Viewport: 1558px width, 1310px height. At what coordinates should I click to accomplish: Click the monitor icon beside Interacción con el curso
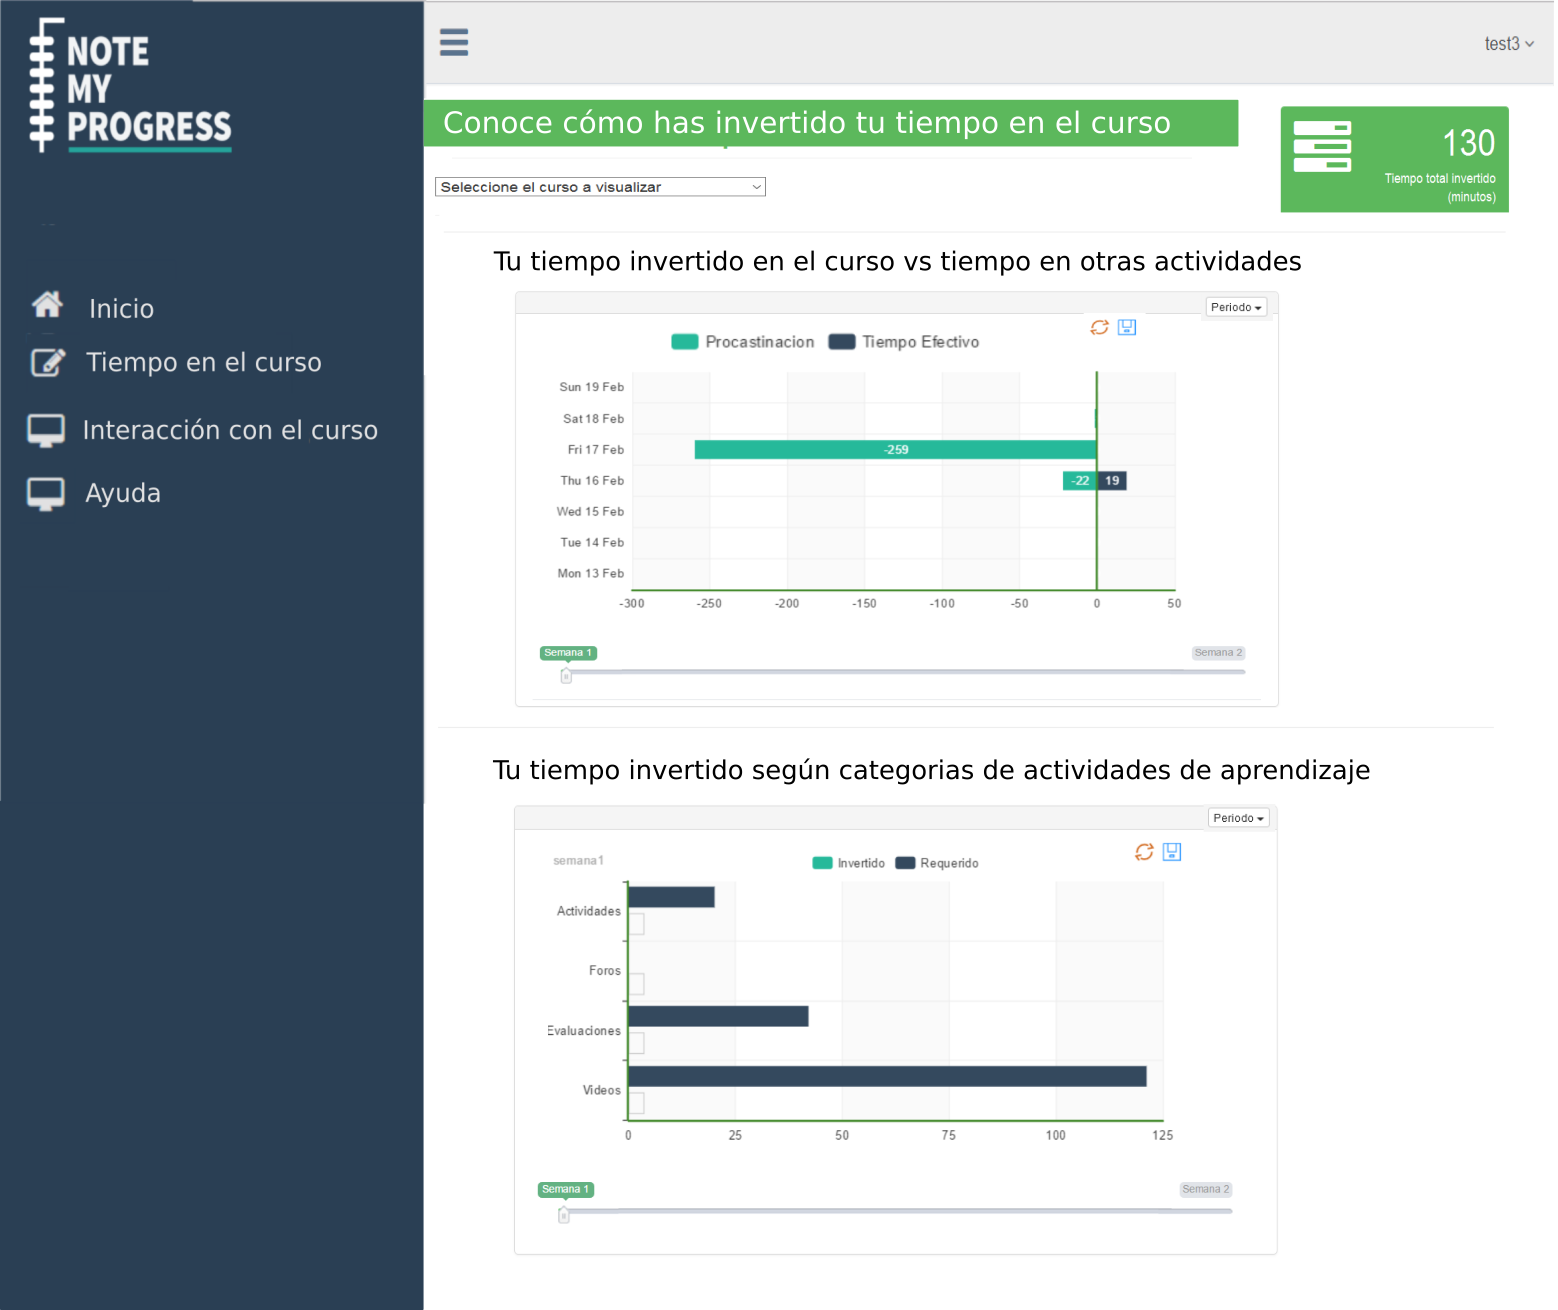click(x=46, y=430)
